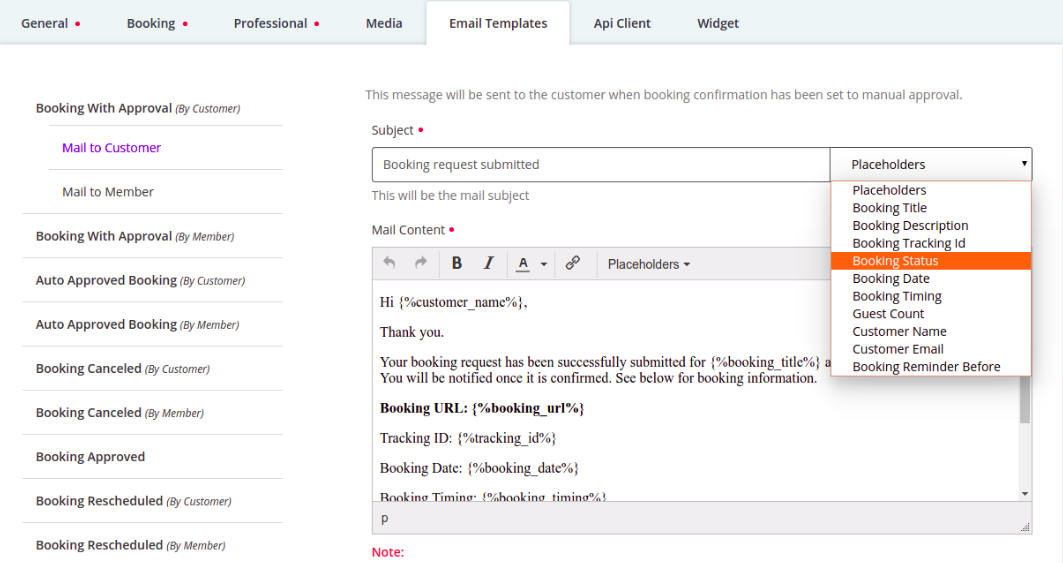Click the mail Subject input field
1063x563 pixels.
[x=600, y=165]
